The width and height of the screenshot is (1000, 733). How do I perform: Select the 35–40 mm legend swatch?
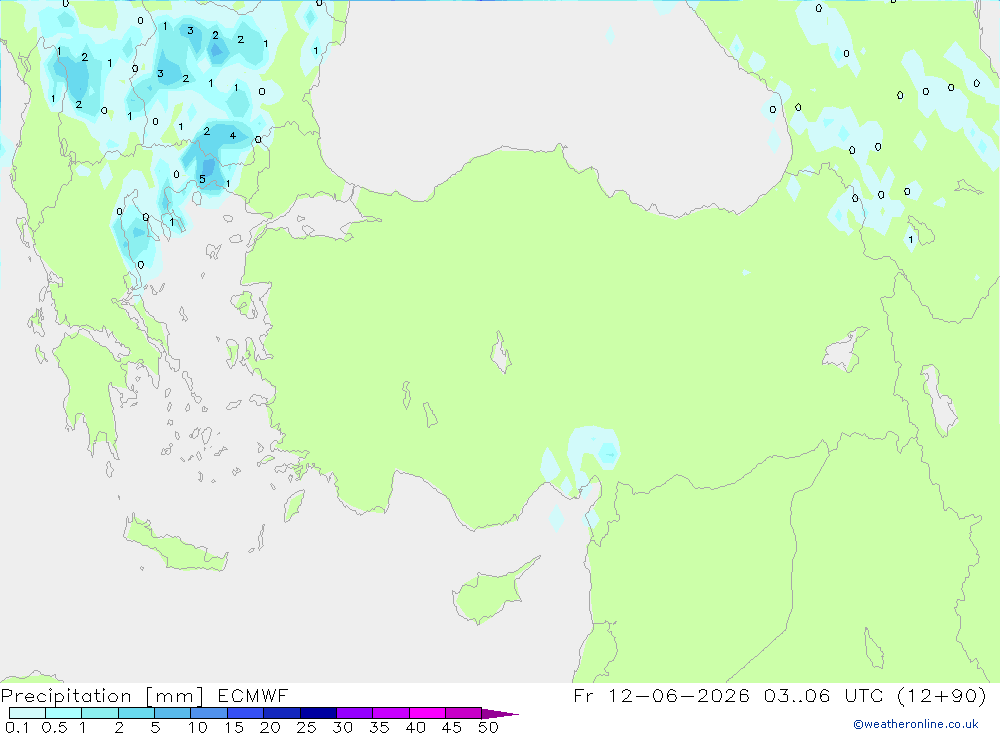pyautogui.click(x=391, y=713)
